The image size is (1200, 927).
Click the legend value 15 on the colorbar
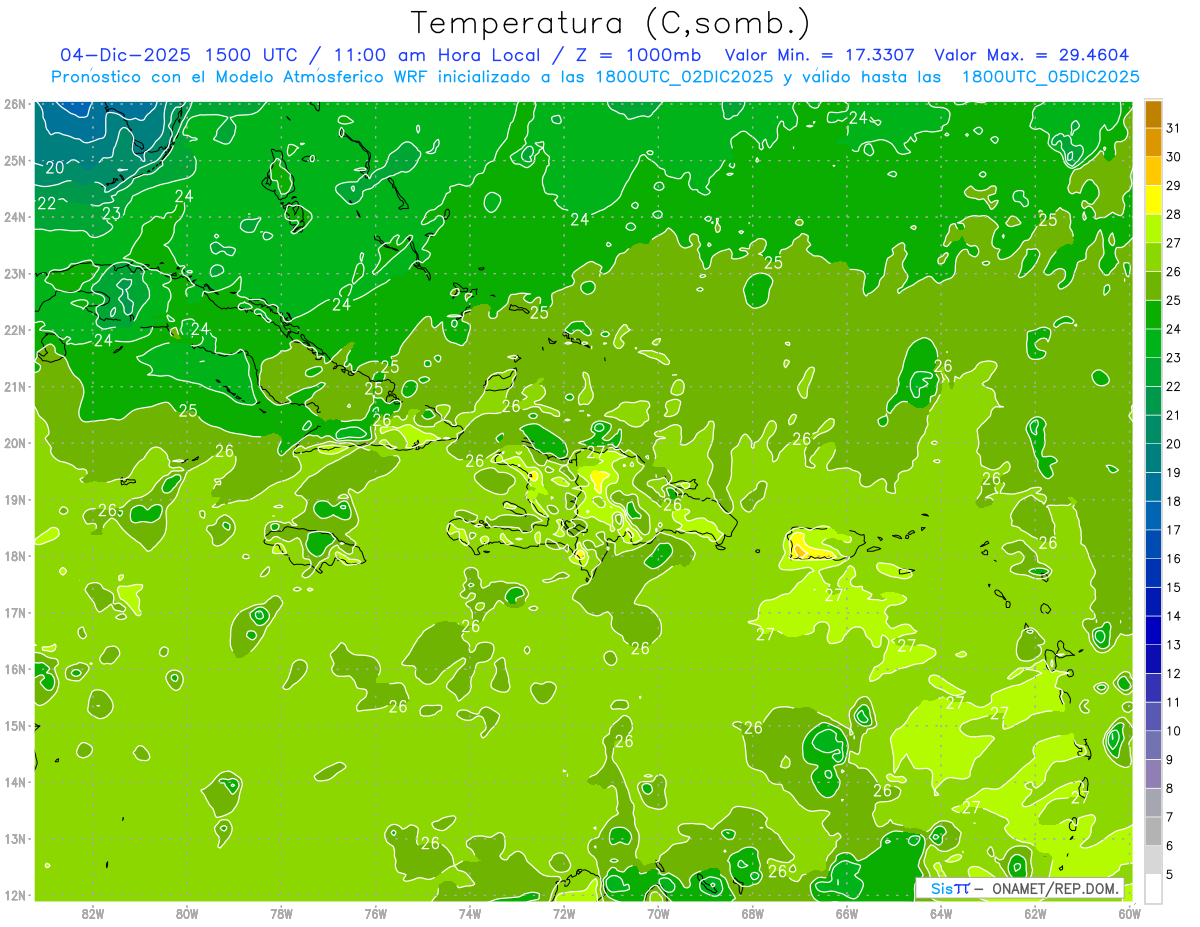point(1173,587)
